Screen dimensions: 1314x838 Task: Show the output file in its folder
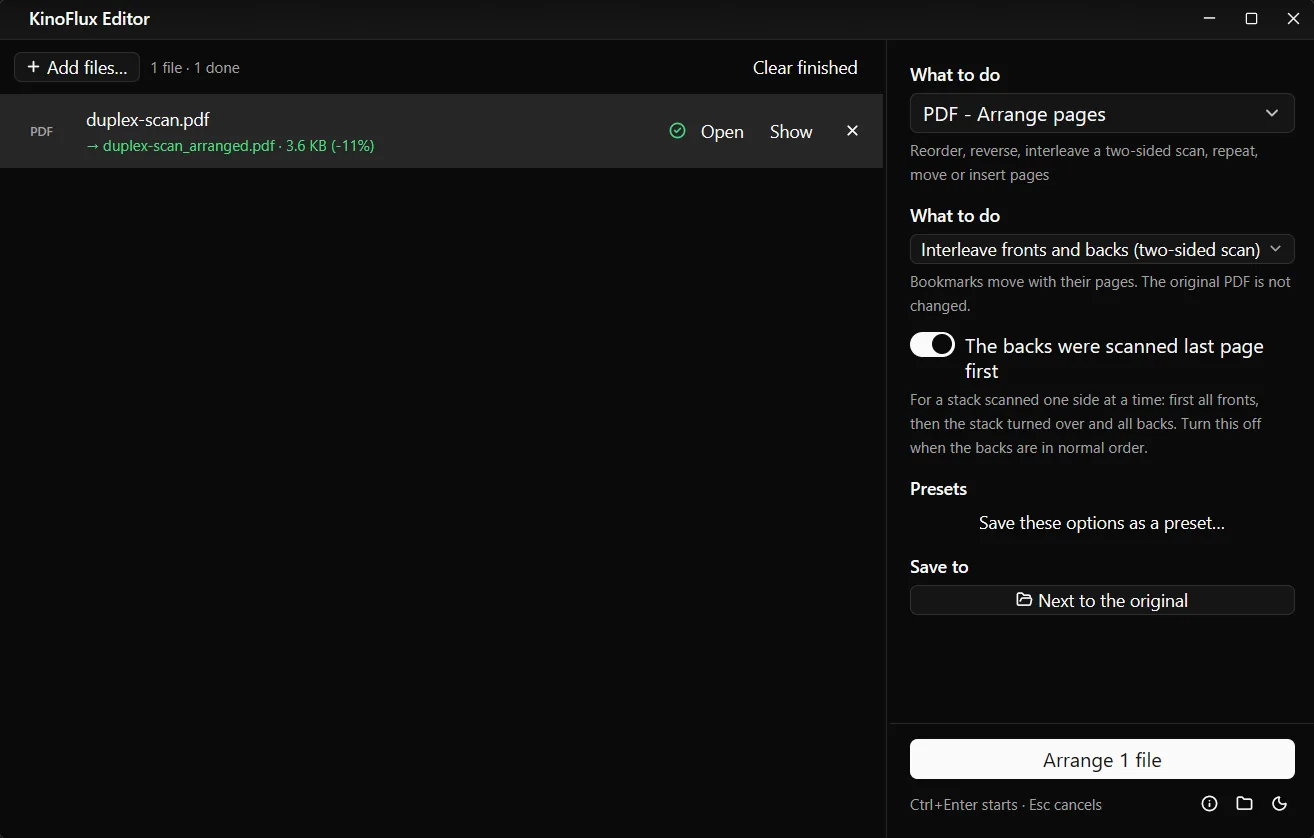tap(791, 131)
